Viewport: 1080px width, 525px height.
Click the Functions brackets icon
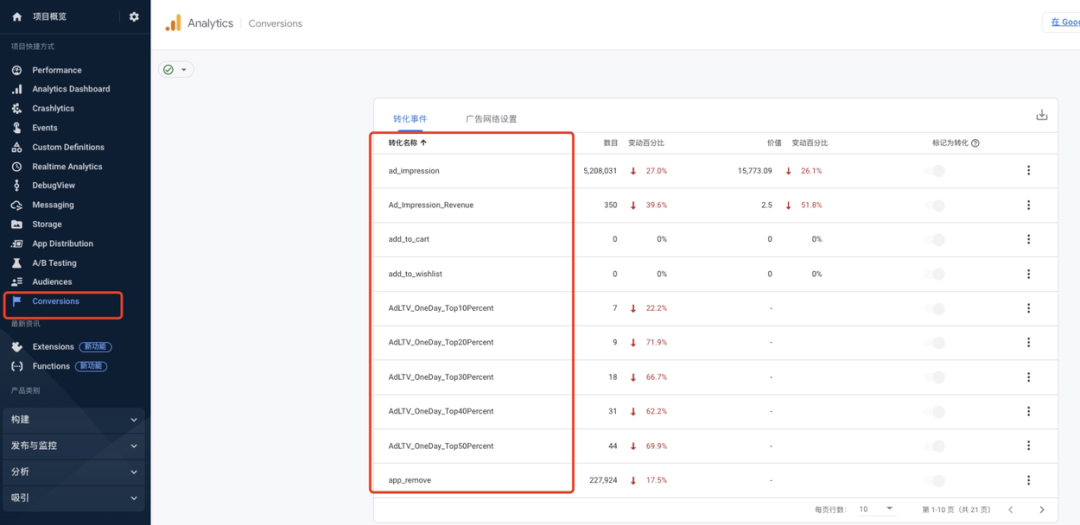pos(17,366)
